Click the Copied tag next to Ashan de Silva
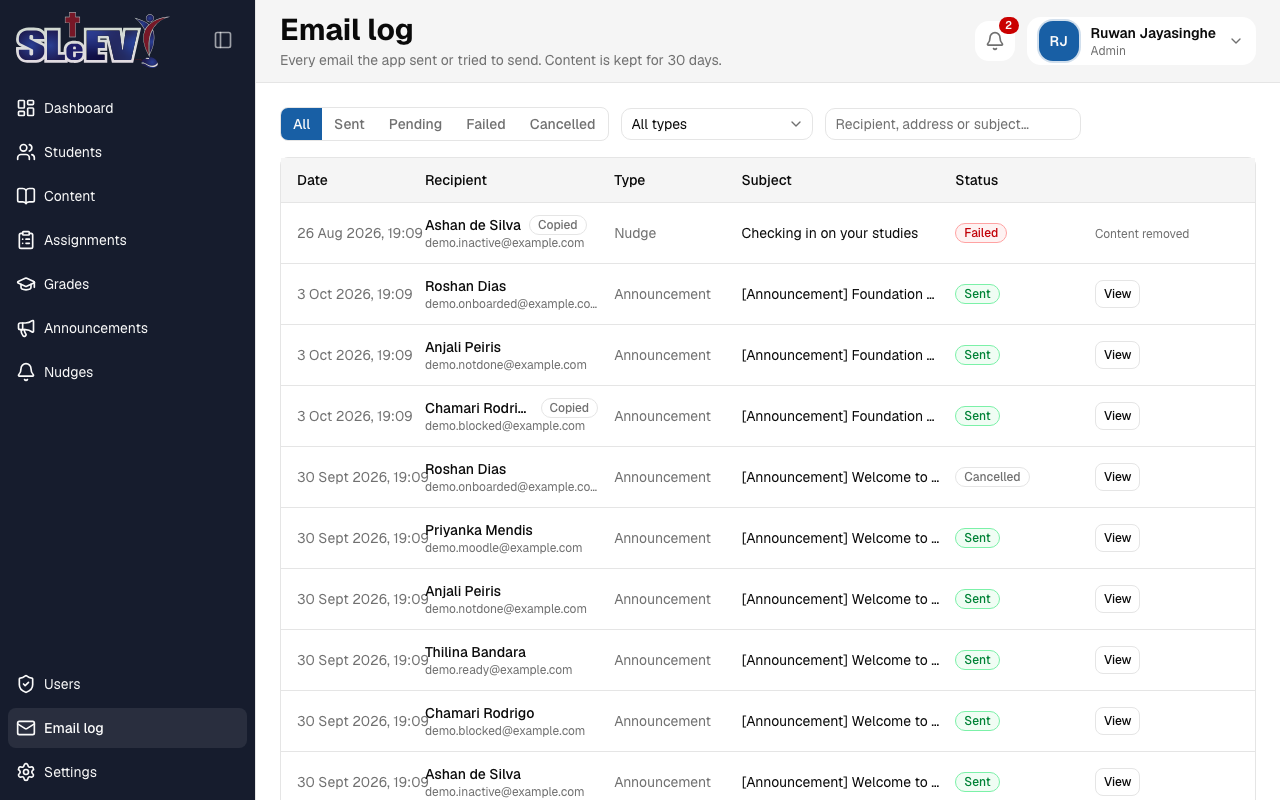Image resolution: width=1280 pixels, height=800 pixels. (x=558, y=225)
